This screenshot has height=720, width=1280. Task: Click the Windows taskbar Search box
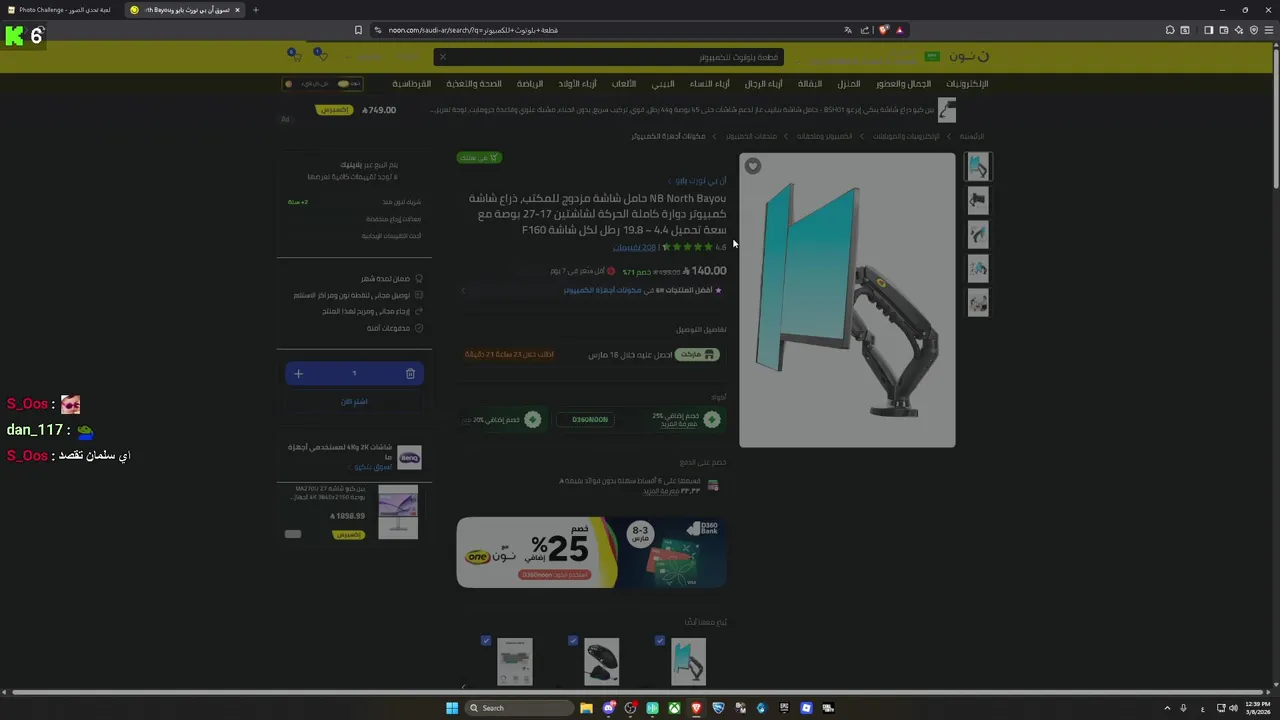(x=520, y=708)
